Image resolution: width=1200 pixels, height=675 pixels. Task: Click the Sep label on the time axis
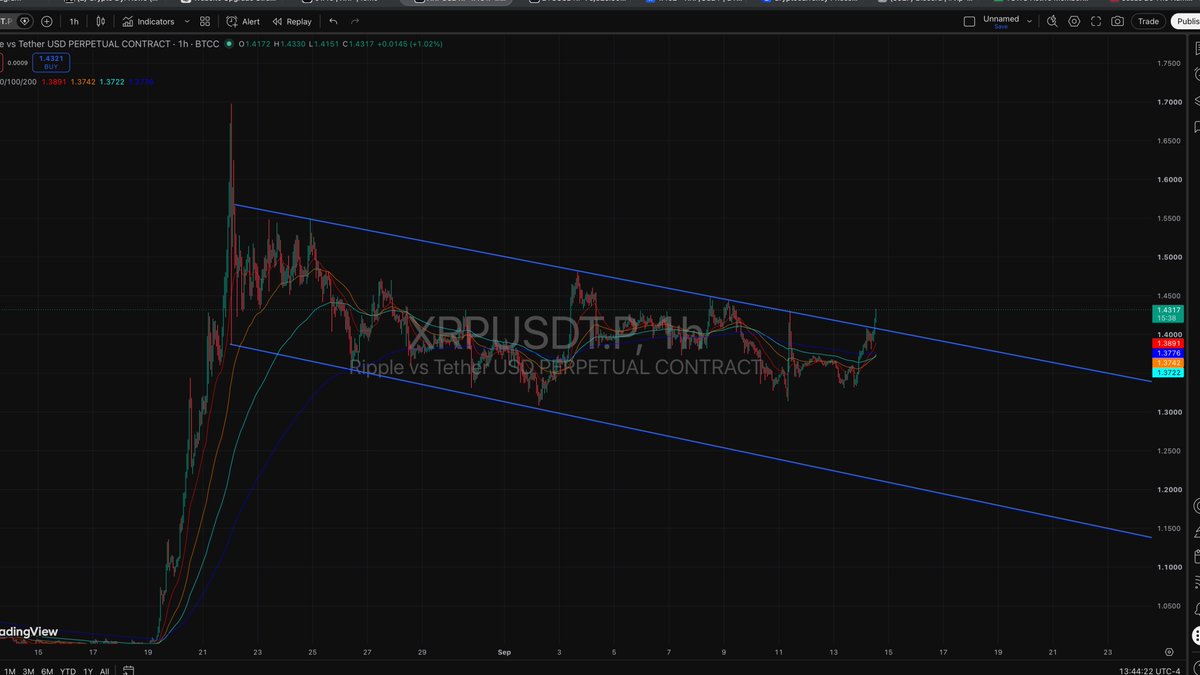coord(504,650)
